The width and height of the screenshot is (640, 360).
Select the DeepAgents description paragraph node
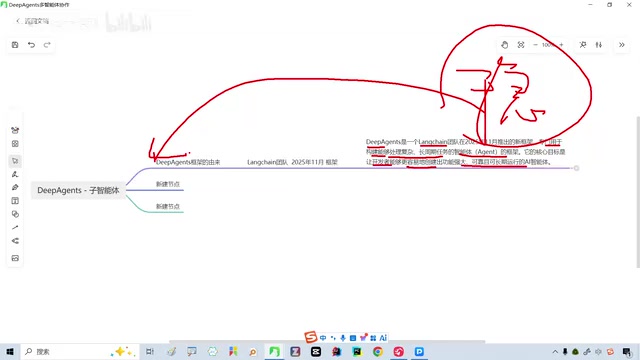(x=465, y=152)
